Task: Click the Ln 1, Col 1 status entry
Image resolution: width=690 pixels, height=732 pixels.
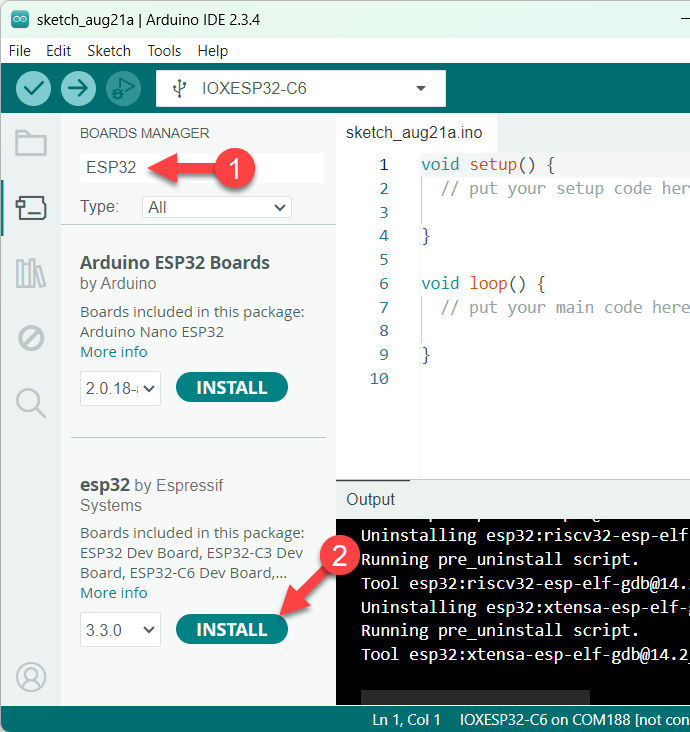Action: [x=406, y=720]
